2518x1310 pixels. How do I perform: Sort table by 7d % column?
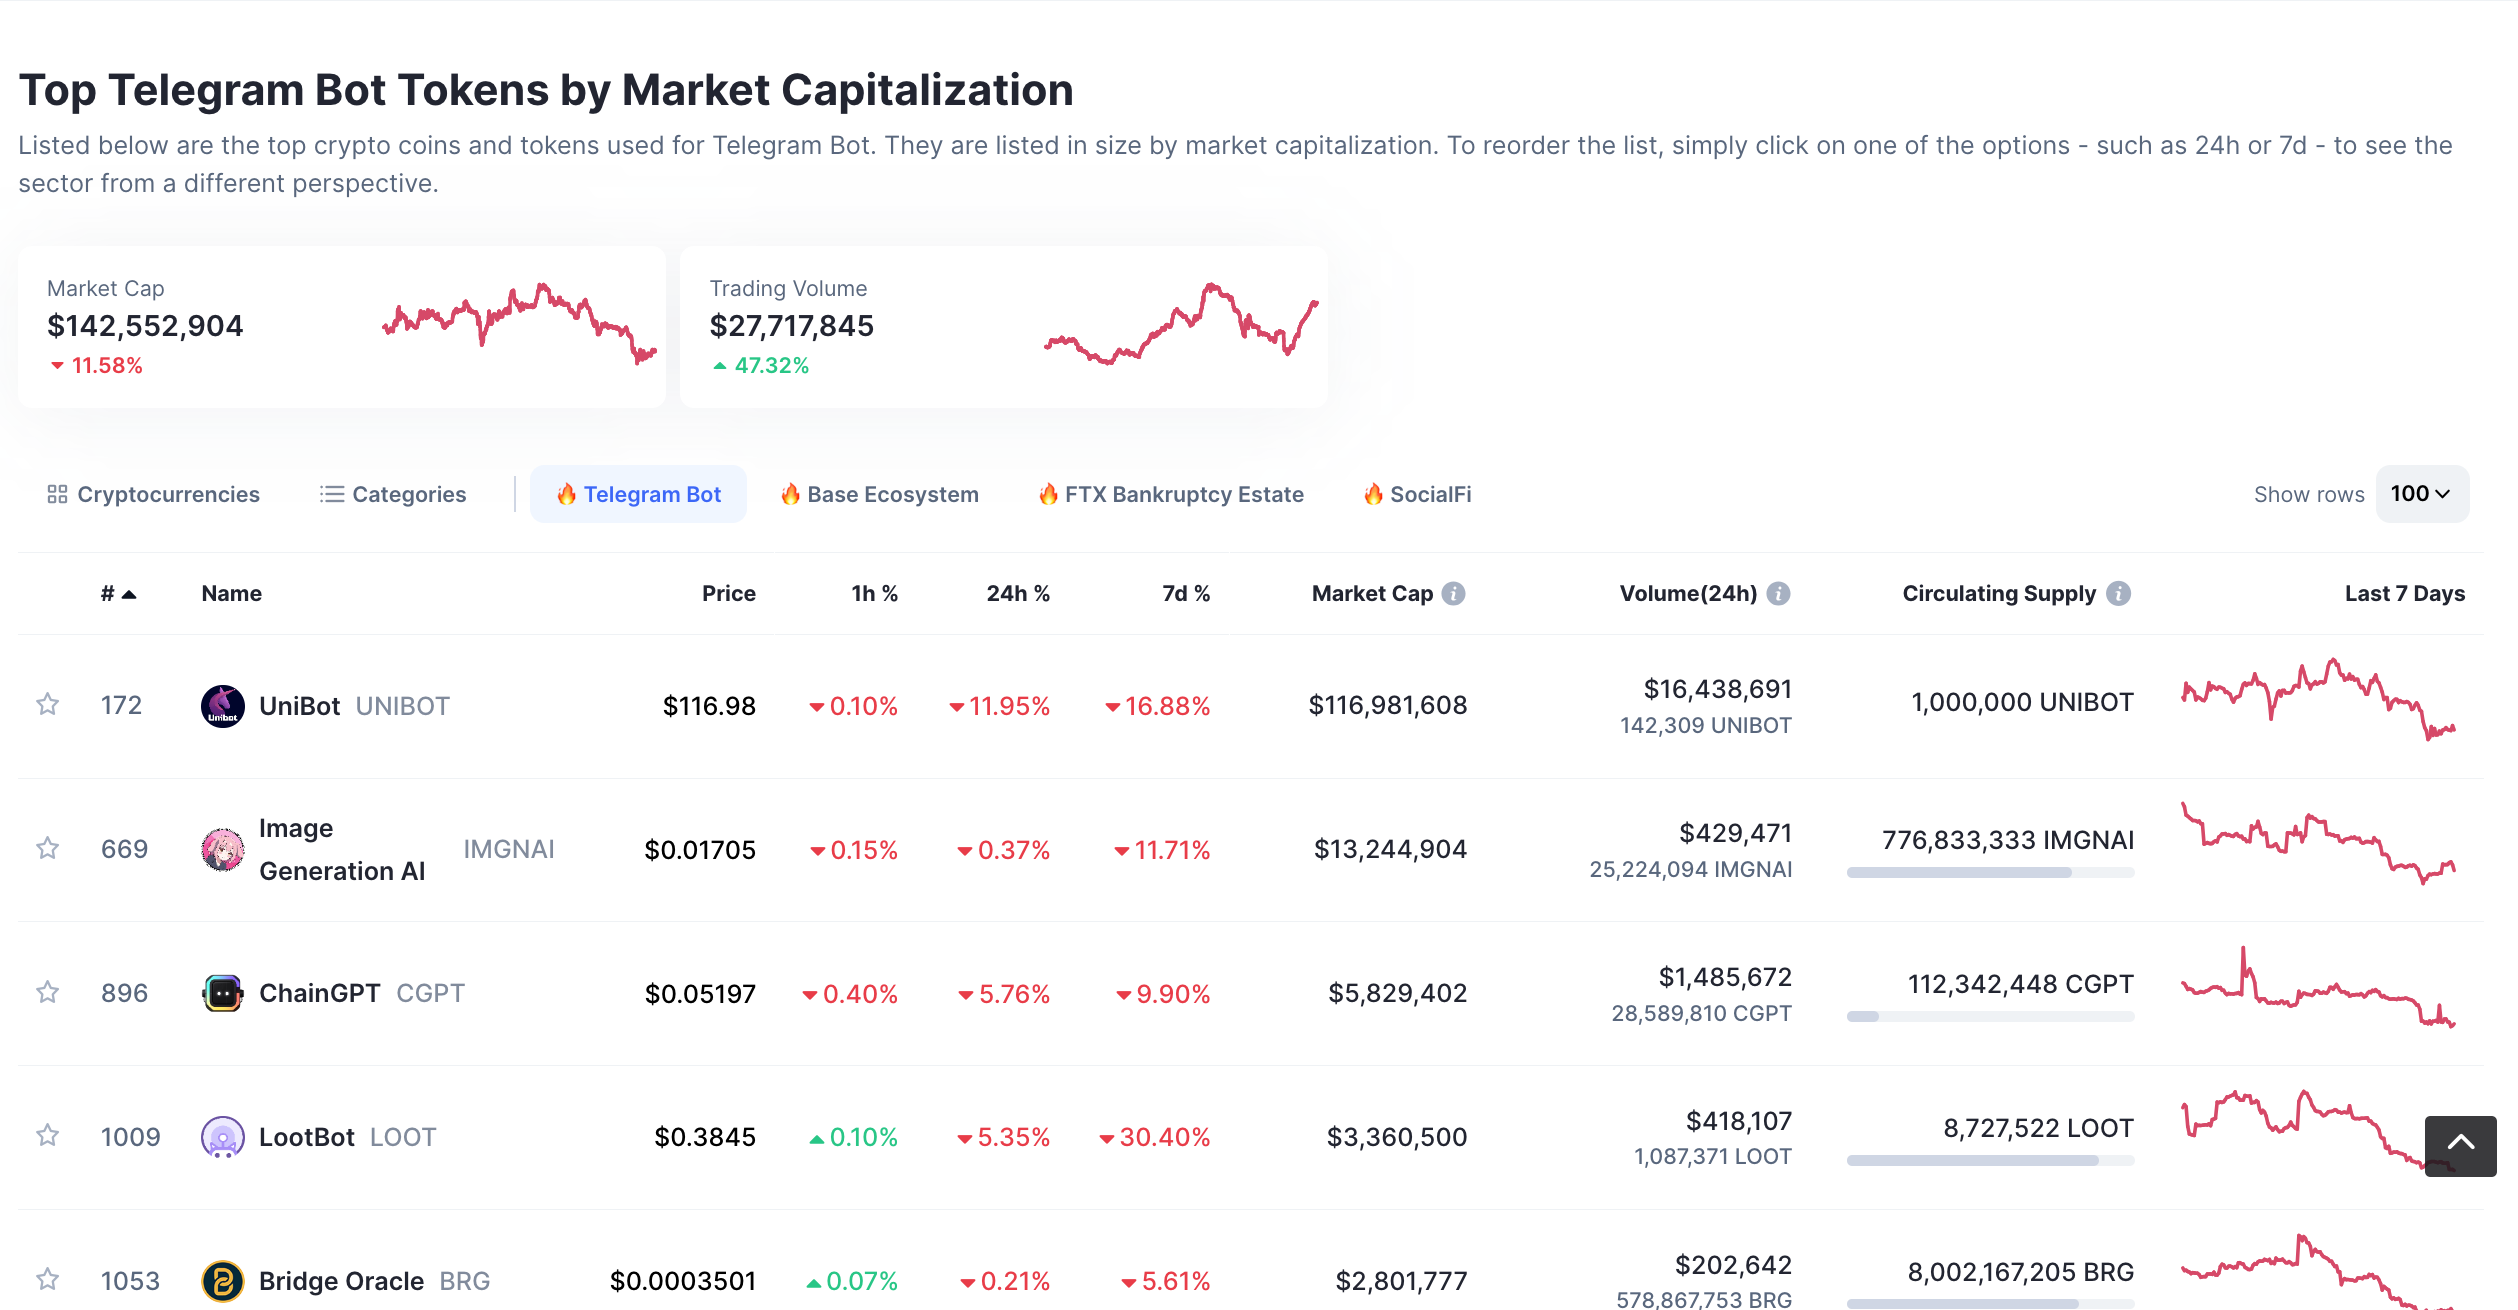click(x=1186, y=594)
